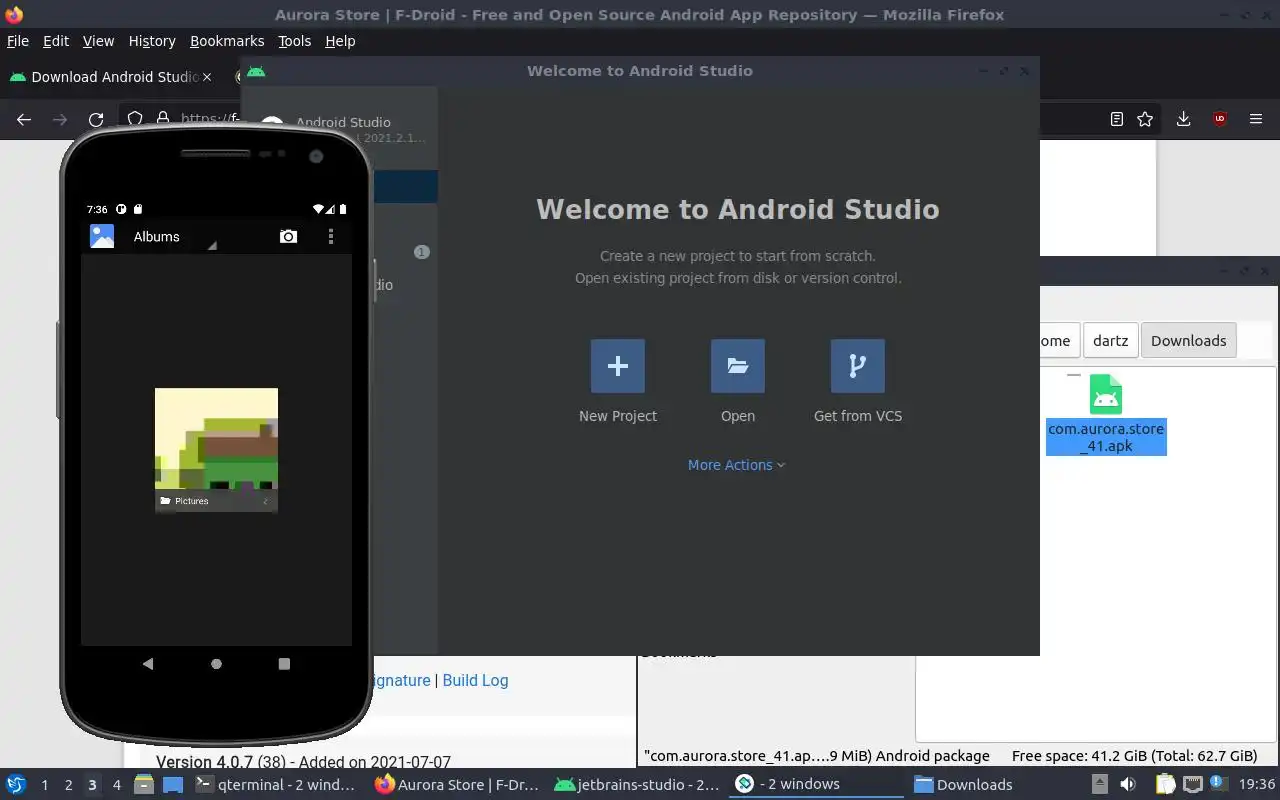Tap the Gallery app icon beside Albums
Image resolution: width=1280 pixels, height=800 pixels.
click(x=102, y=236)
